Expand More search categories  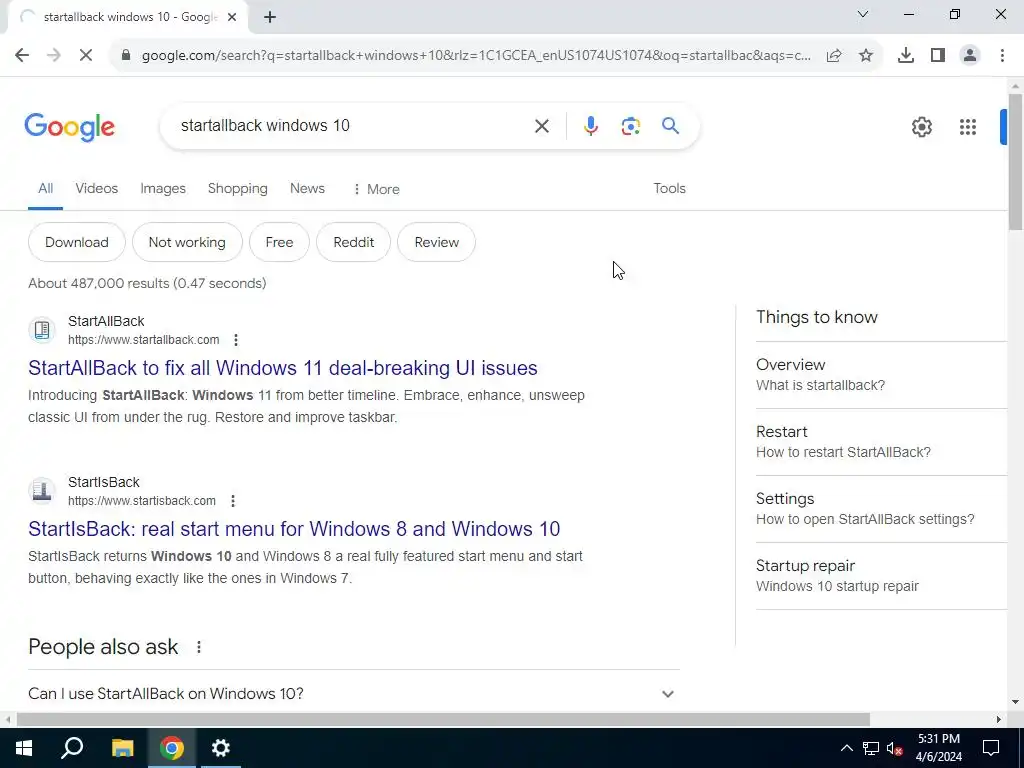tap(376, 189)
